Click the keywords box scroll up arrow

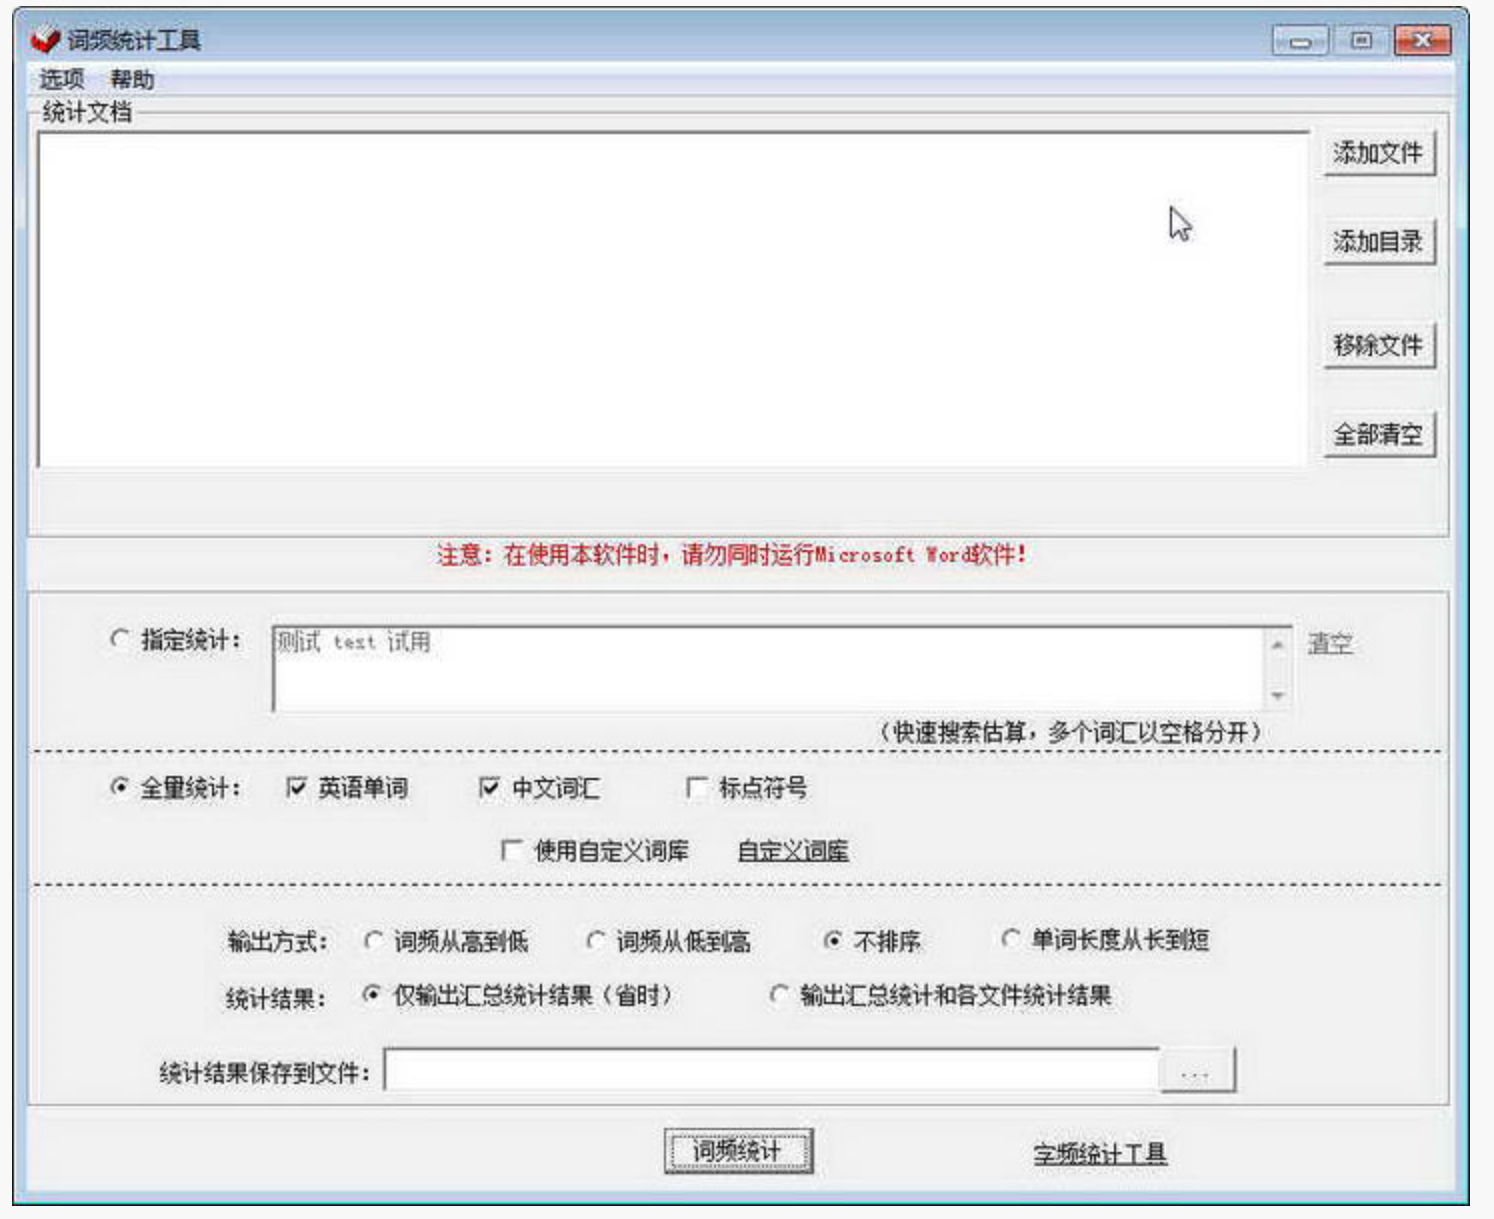(1277, 645)
